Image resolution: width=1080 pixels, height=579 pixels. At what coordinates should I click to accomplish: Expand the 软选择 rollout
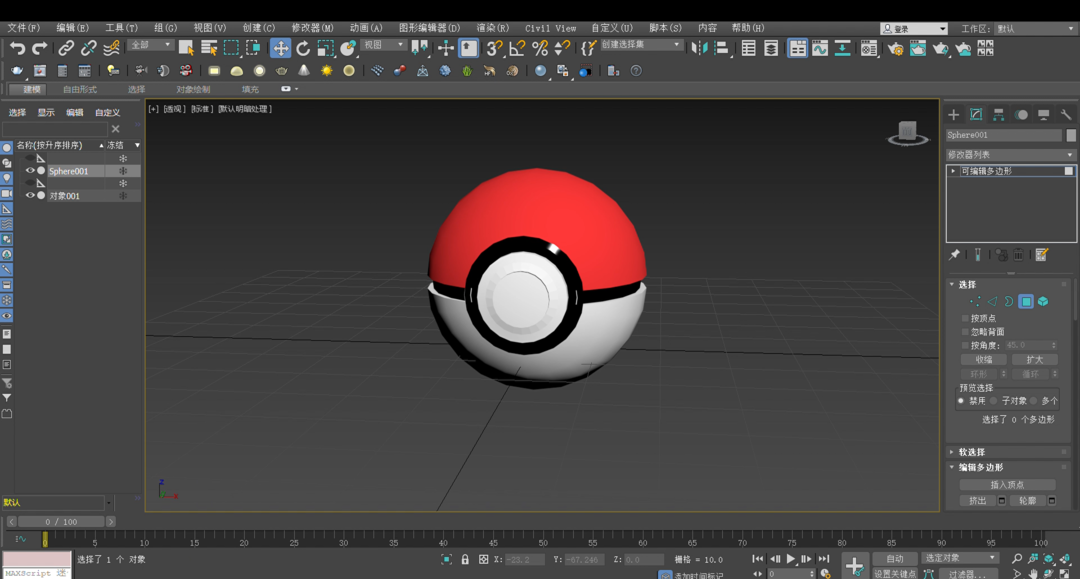tap(972, 452)
